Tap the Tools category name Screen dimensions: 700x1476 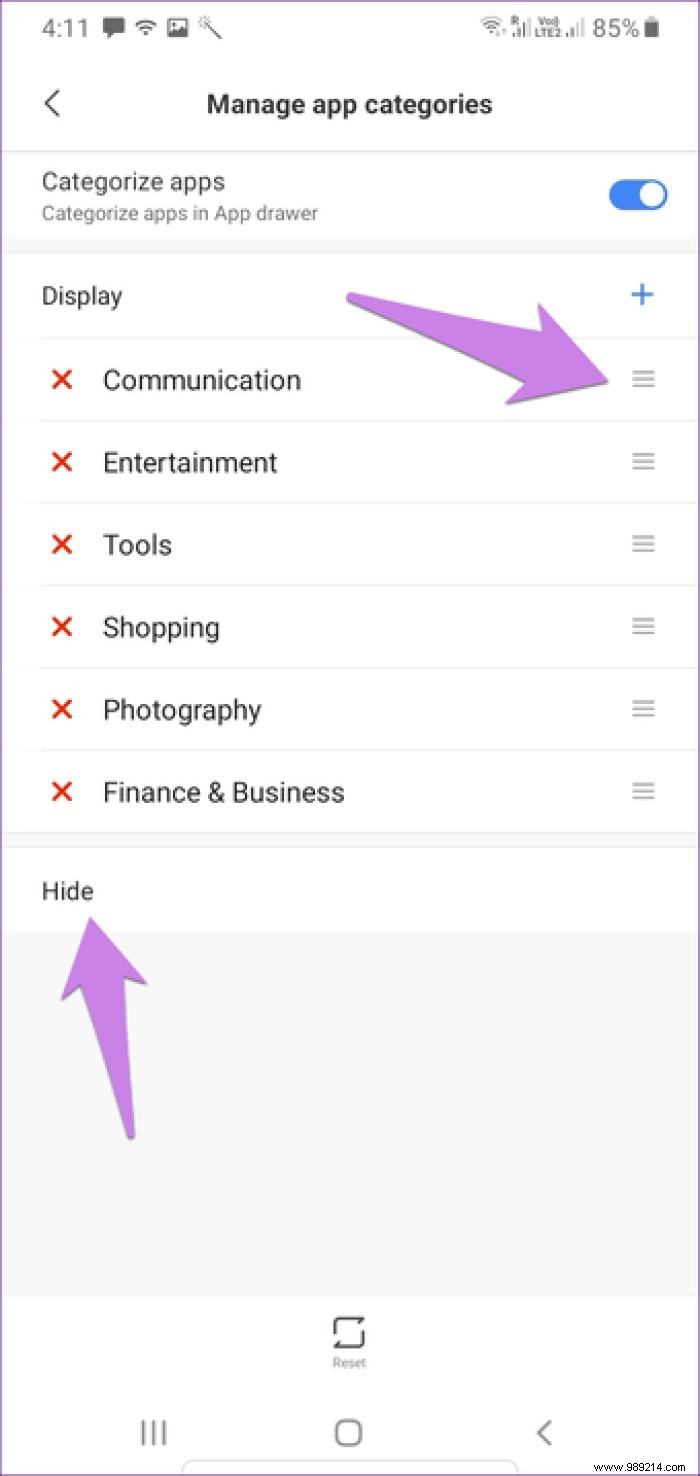(137, 544)
